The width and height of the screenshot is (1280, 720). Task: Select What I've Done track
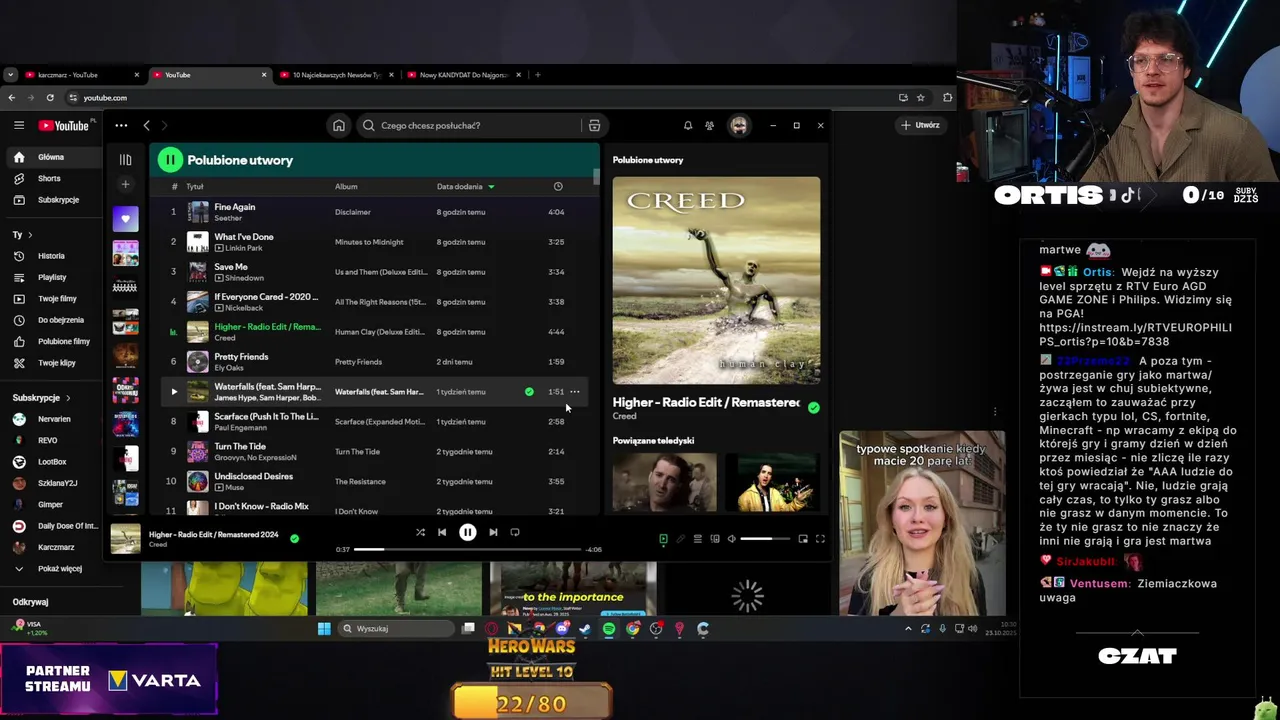coord(244,237)
